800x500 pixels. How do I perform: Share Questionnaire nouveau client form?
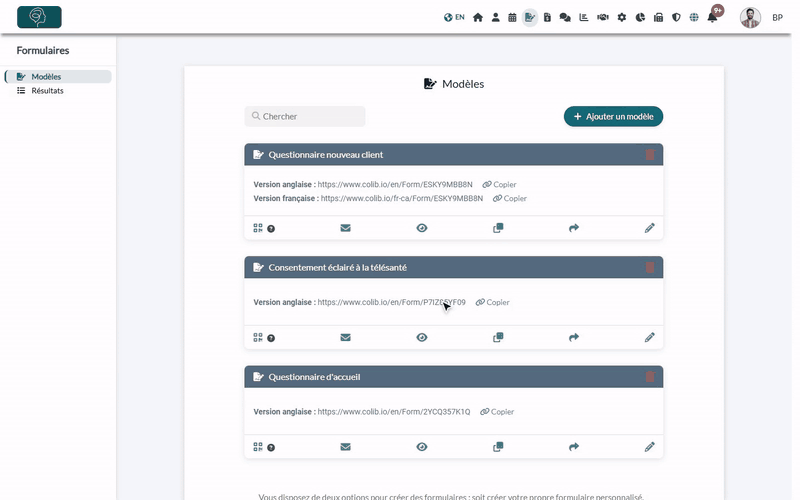click(574, 228)
